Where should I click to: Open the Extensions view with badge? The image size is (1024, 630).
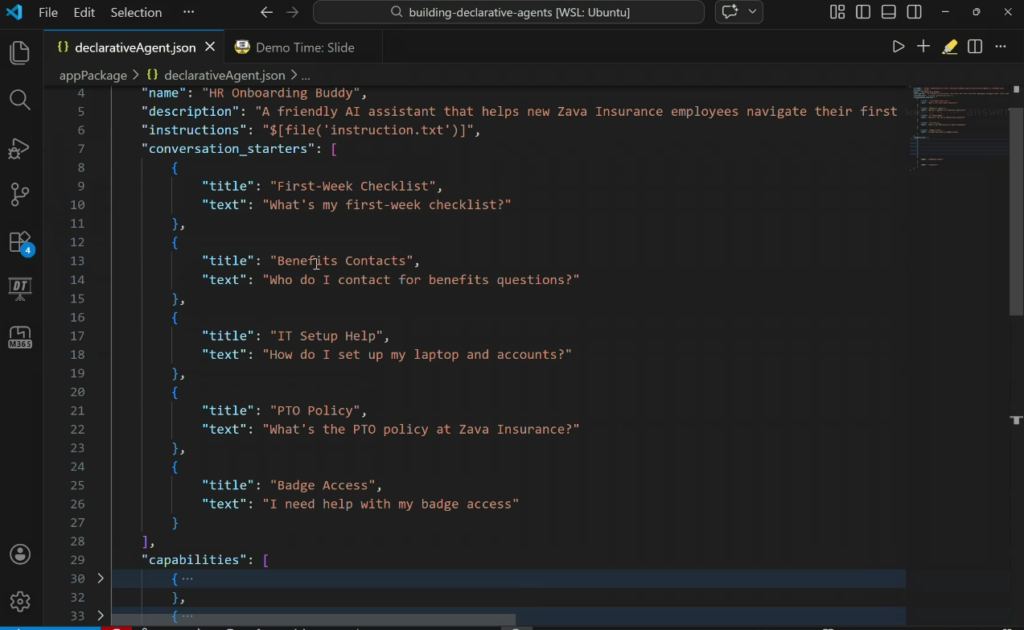(x=19, y=242)
